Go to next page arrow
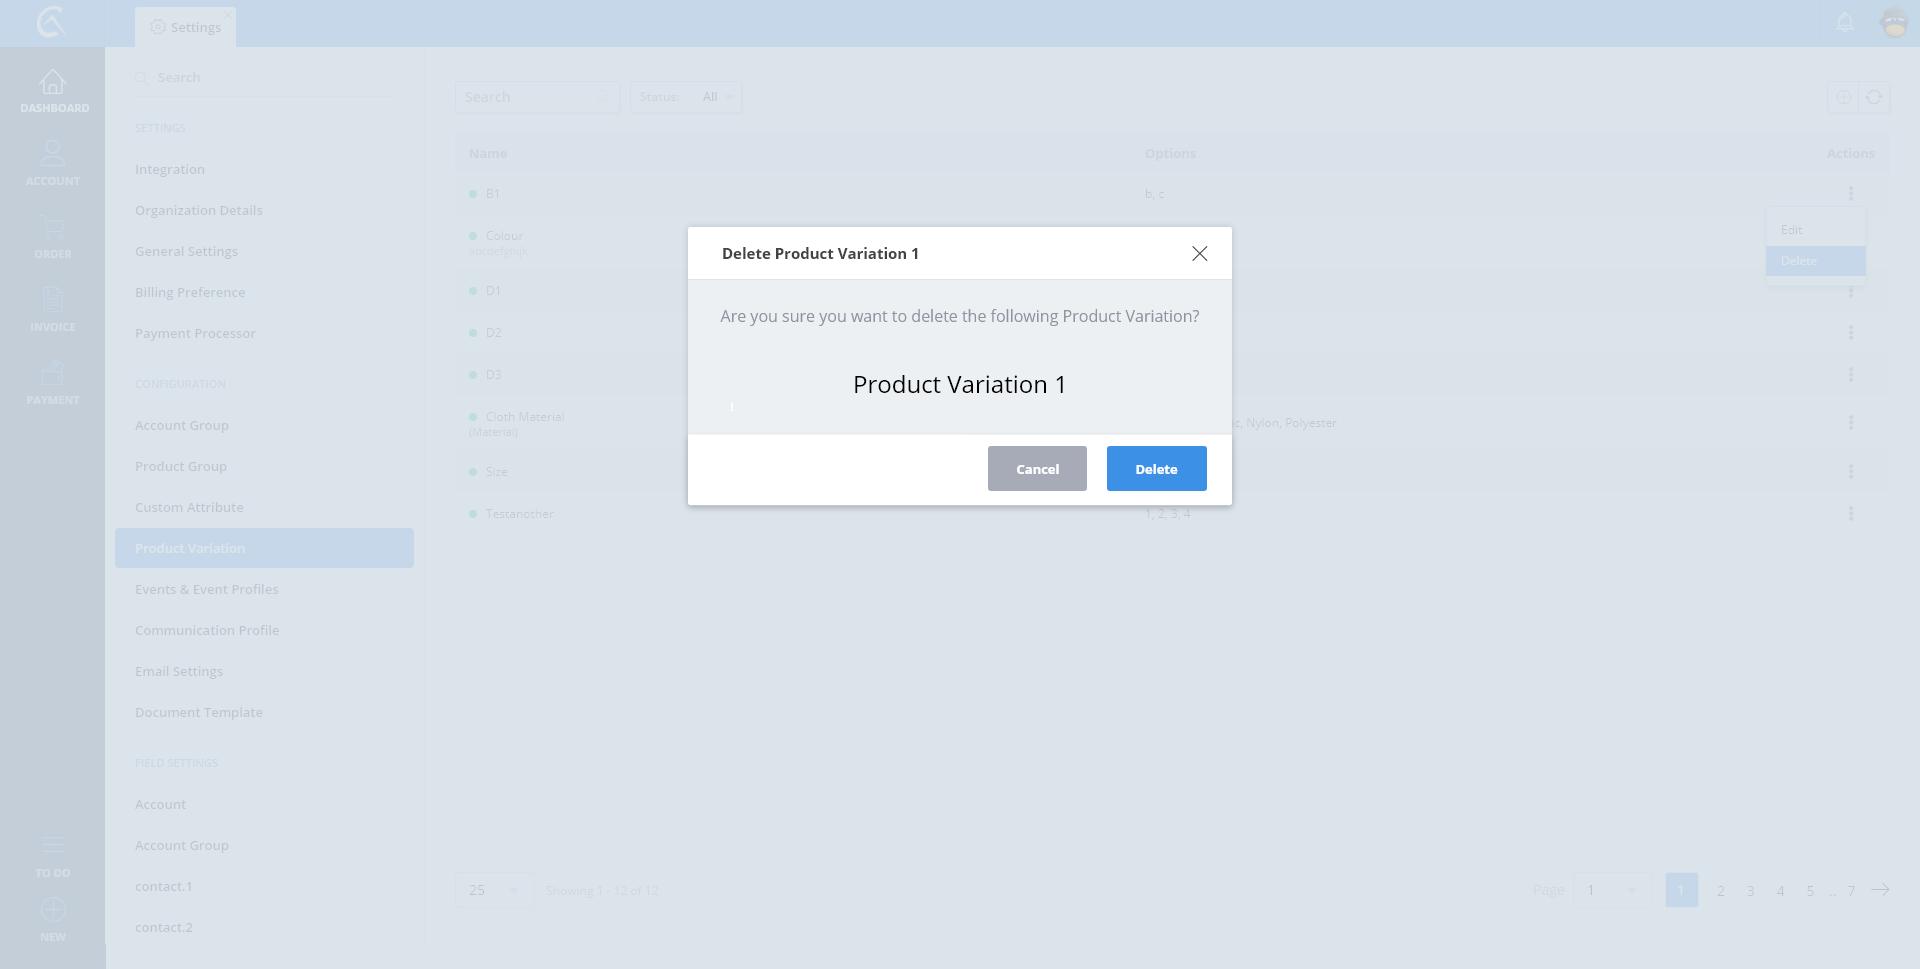Viewport: 1920px width, 969px height. tap(1880, 890)
